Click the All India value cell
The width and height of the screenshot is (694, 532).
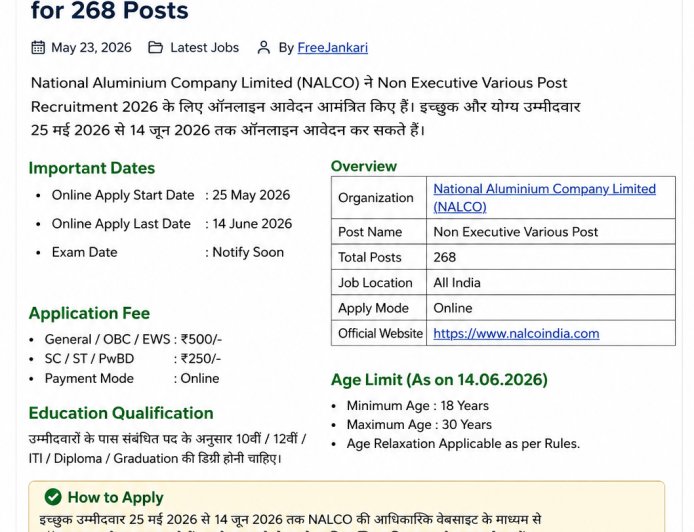[551, 282]
